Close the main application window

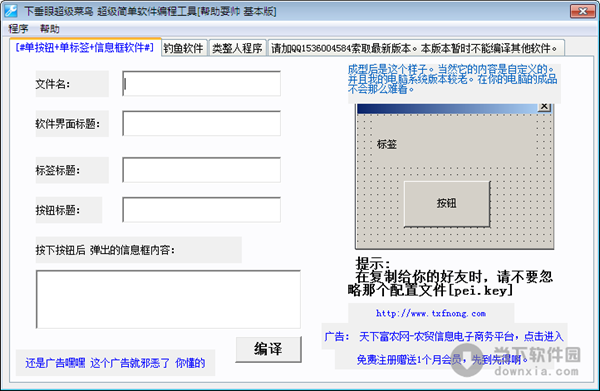(582, 11)
